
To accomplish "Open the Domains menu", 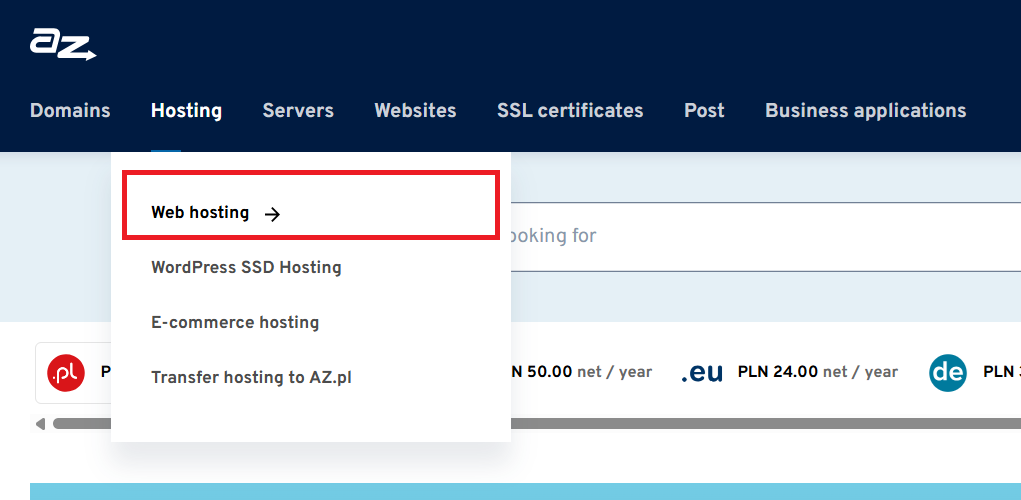I will point(70,111).
